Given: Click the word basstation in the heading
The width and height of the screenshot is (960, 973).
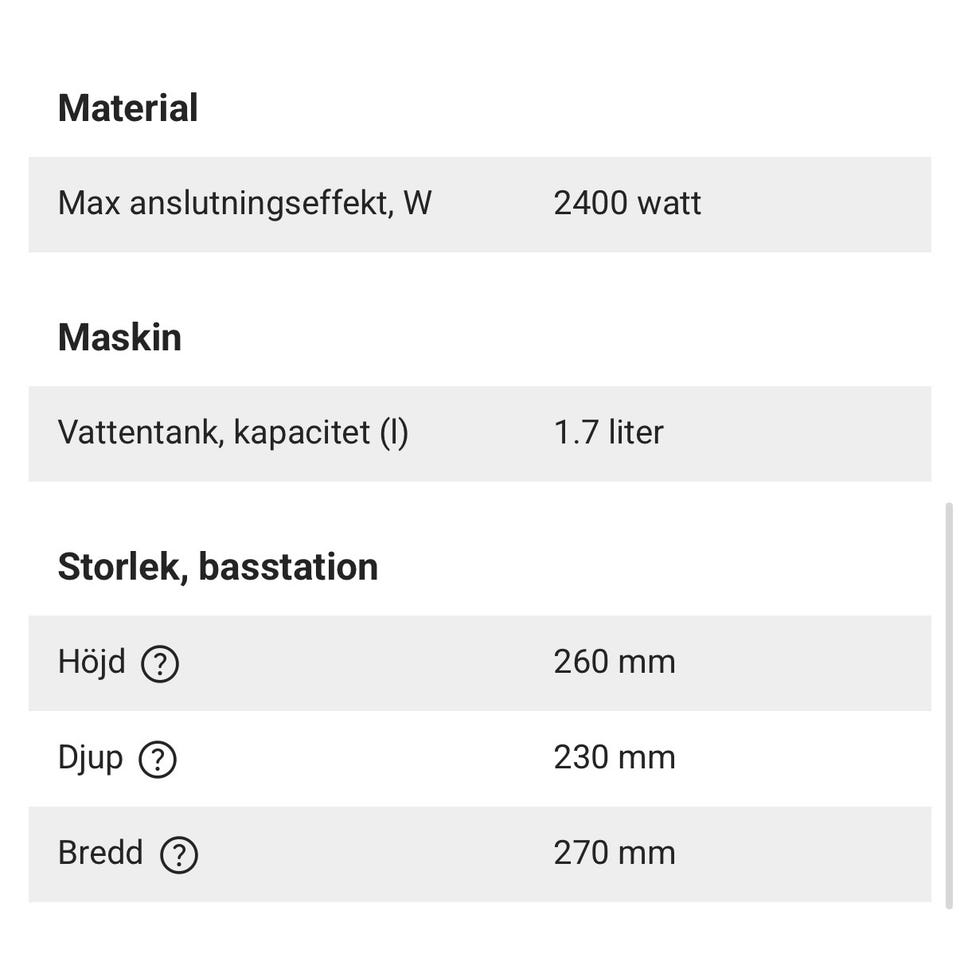Looking at the screenshot, I should coord(288,567).
